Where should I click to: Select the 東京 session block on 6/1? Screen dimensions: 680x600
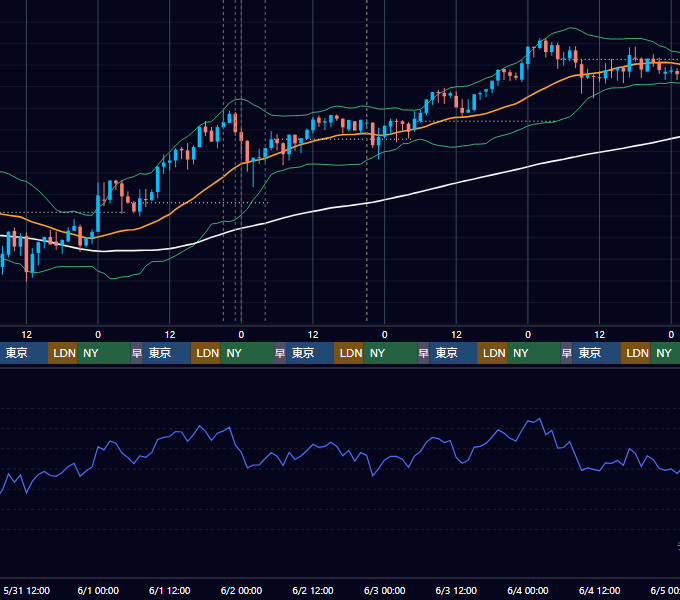167,353
